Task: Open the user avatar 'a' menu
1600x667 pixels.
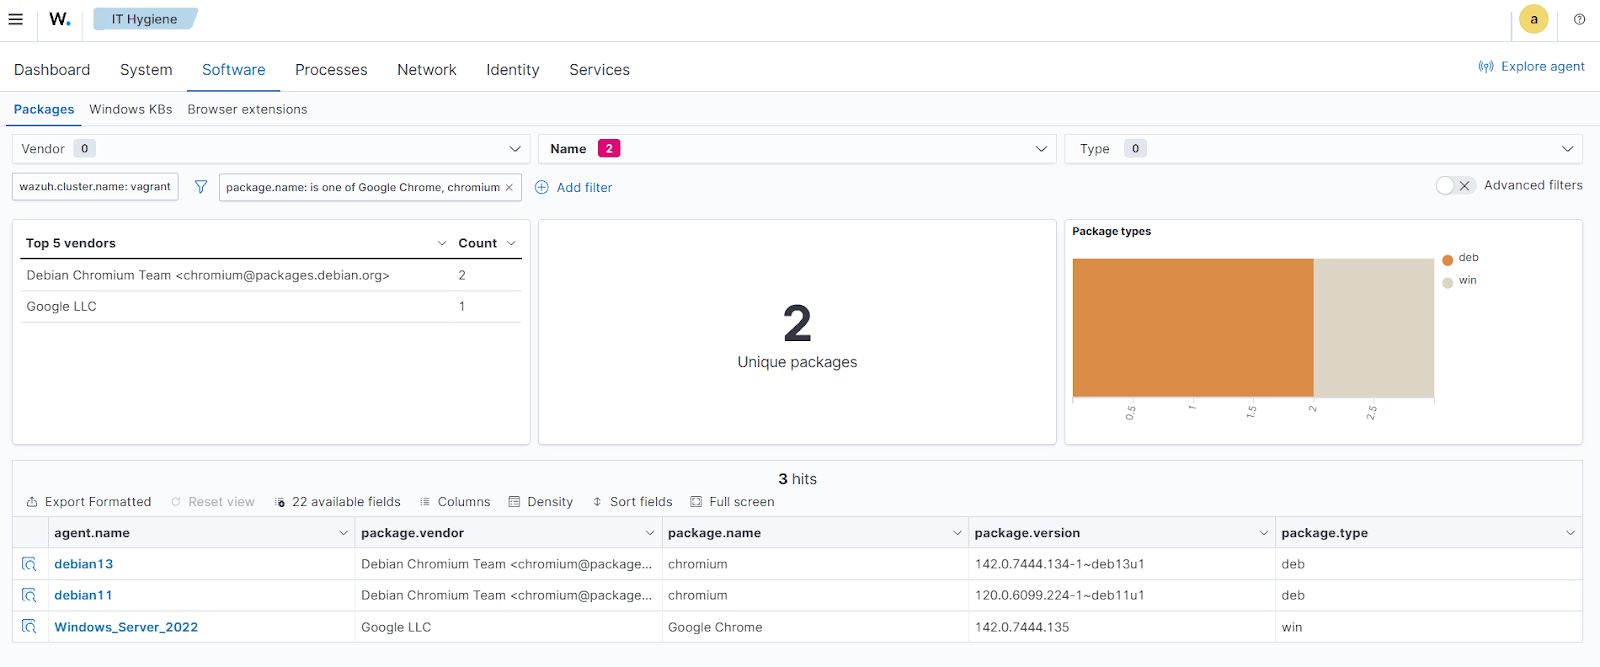Action: pyautogui.click(x=1533, y=19)
